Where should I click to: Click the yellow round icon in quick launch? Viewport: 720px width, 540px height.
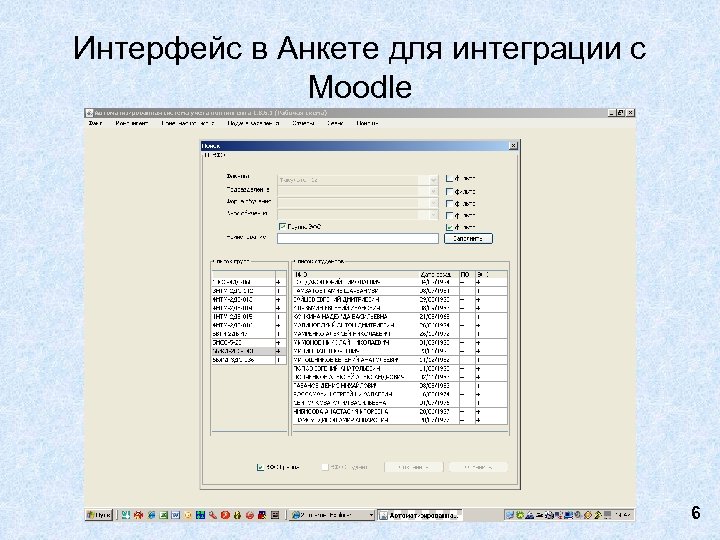coord(188,515)
